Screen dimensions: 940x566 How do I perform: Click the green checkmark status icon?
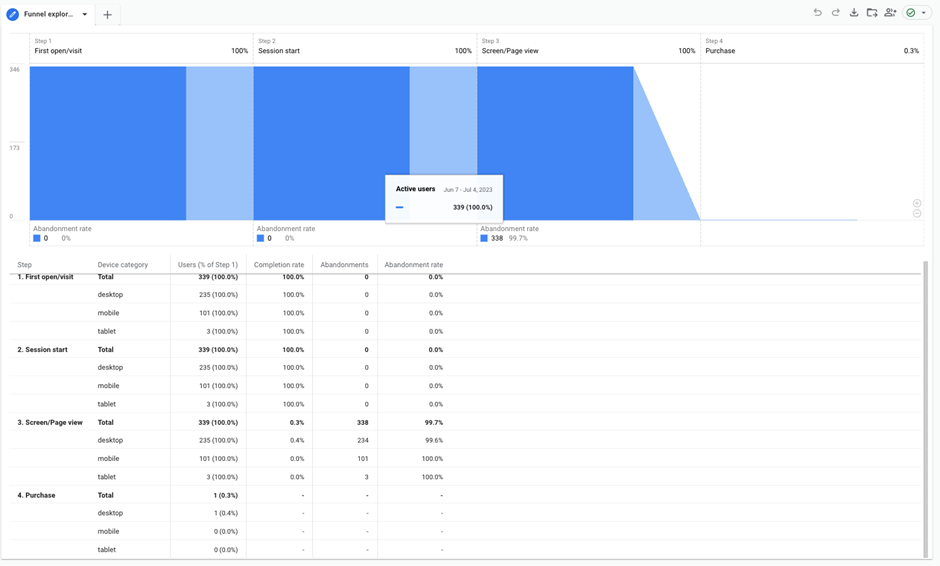coord(911,13)
